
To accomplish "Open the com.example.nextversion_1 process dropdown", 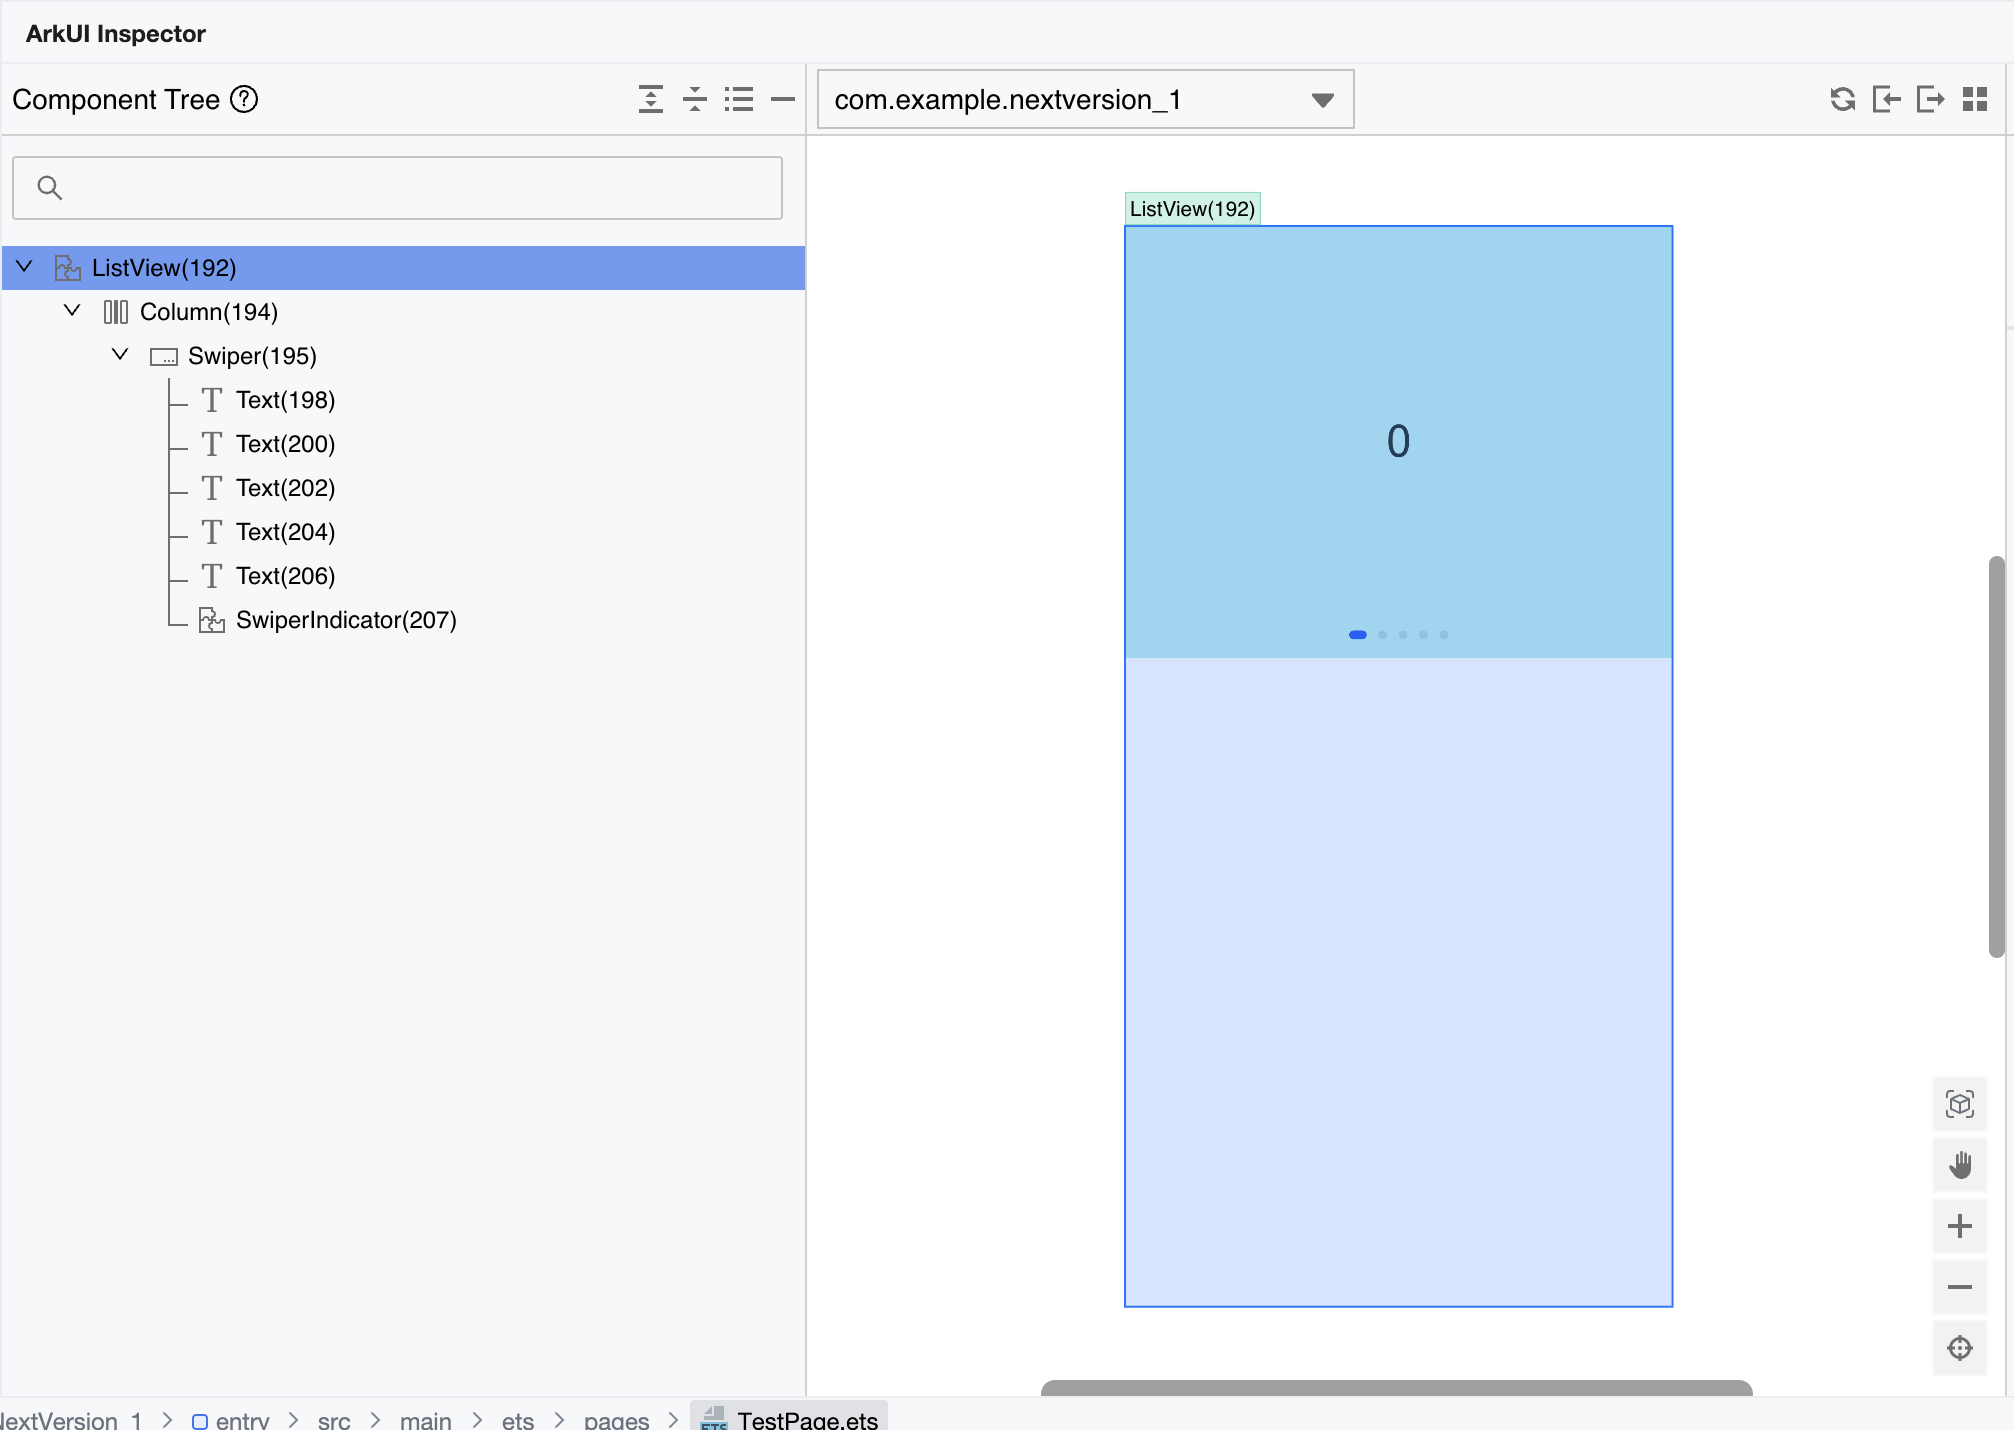I will pos(1085,99).
